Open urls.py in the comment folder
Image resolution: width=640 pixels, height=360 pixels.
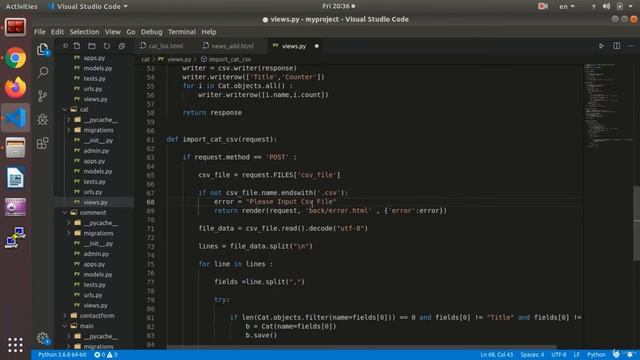coord(93,295)
